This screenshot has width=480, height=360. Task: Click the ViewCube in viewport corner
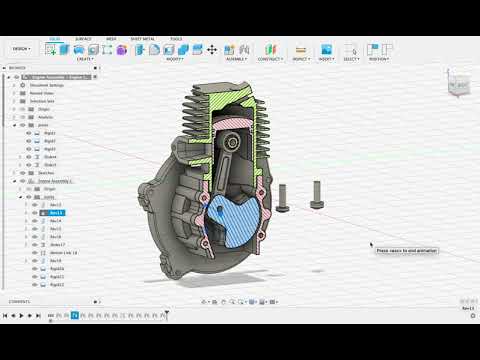460,85
